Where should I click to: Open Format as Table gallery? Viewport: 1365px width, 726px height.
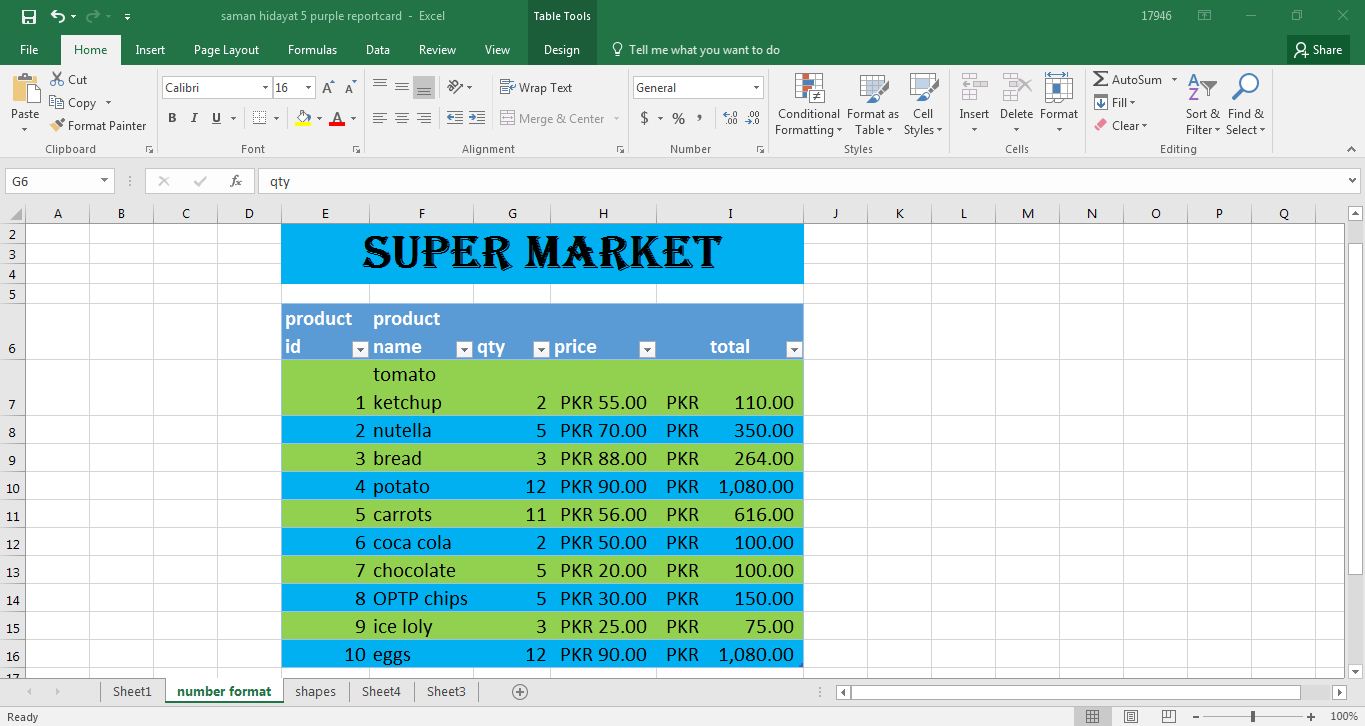(872, 105)
